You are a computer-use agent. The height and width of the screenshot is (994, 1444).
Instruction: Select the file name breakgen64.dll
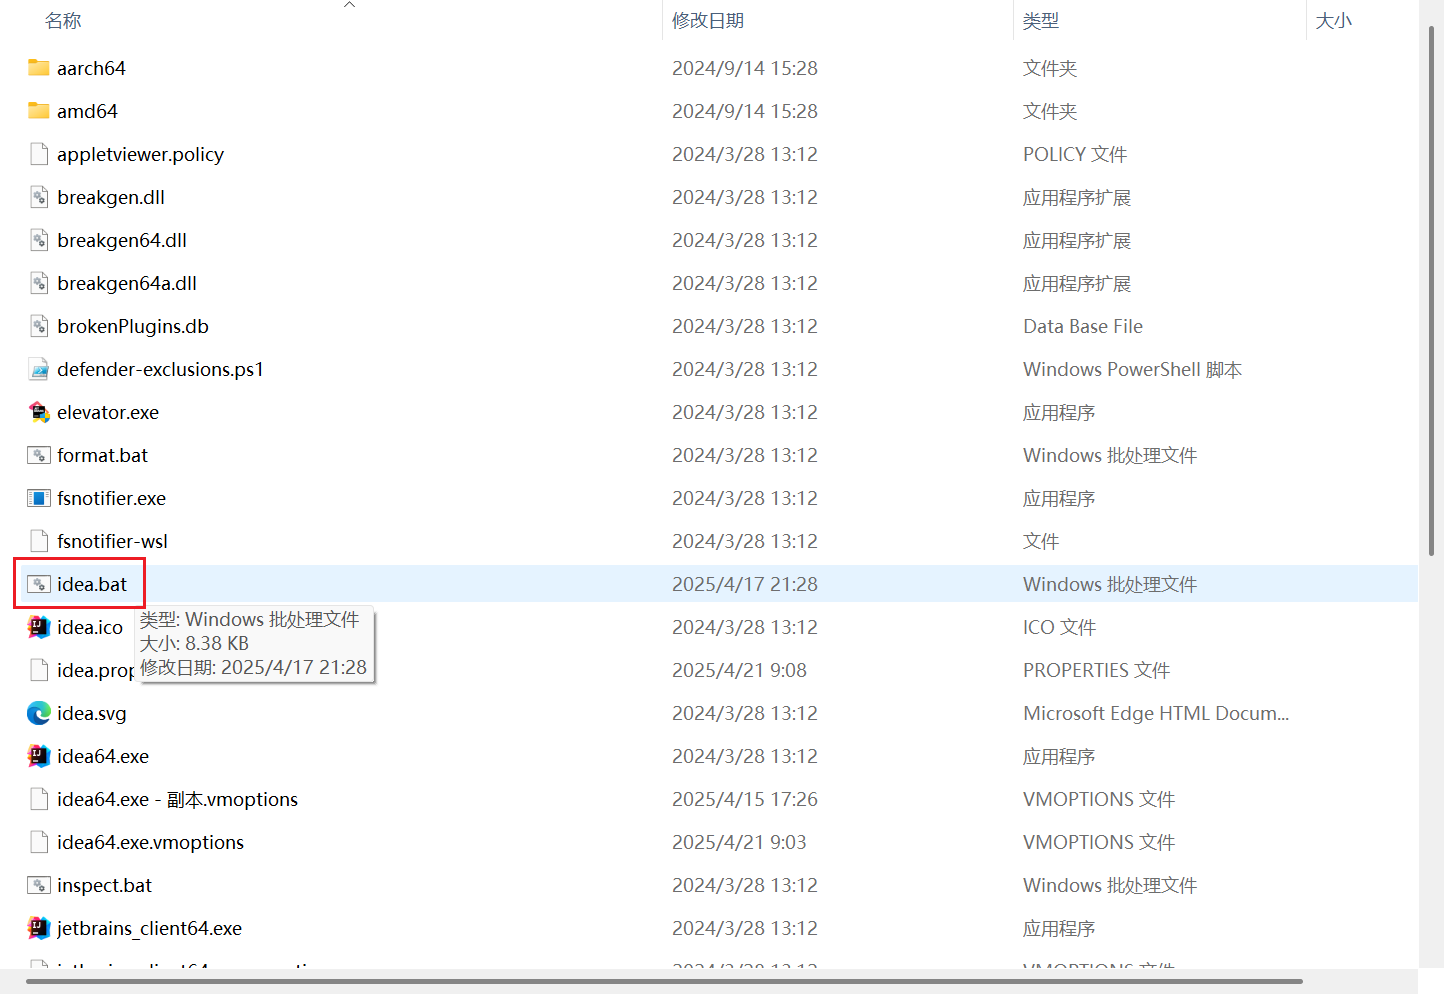(122, 240)
